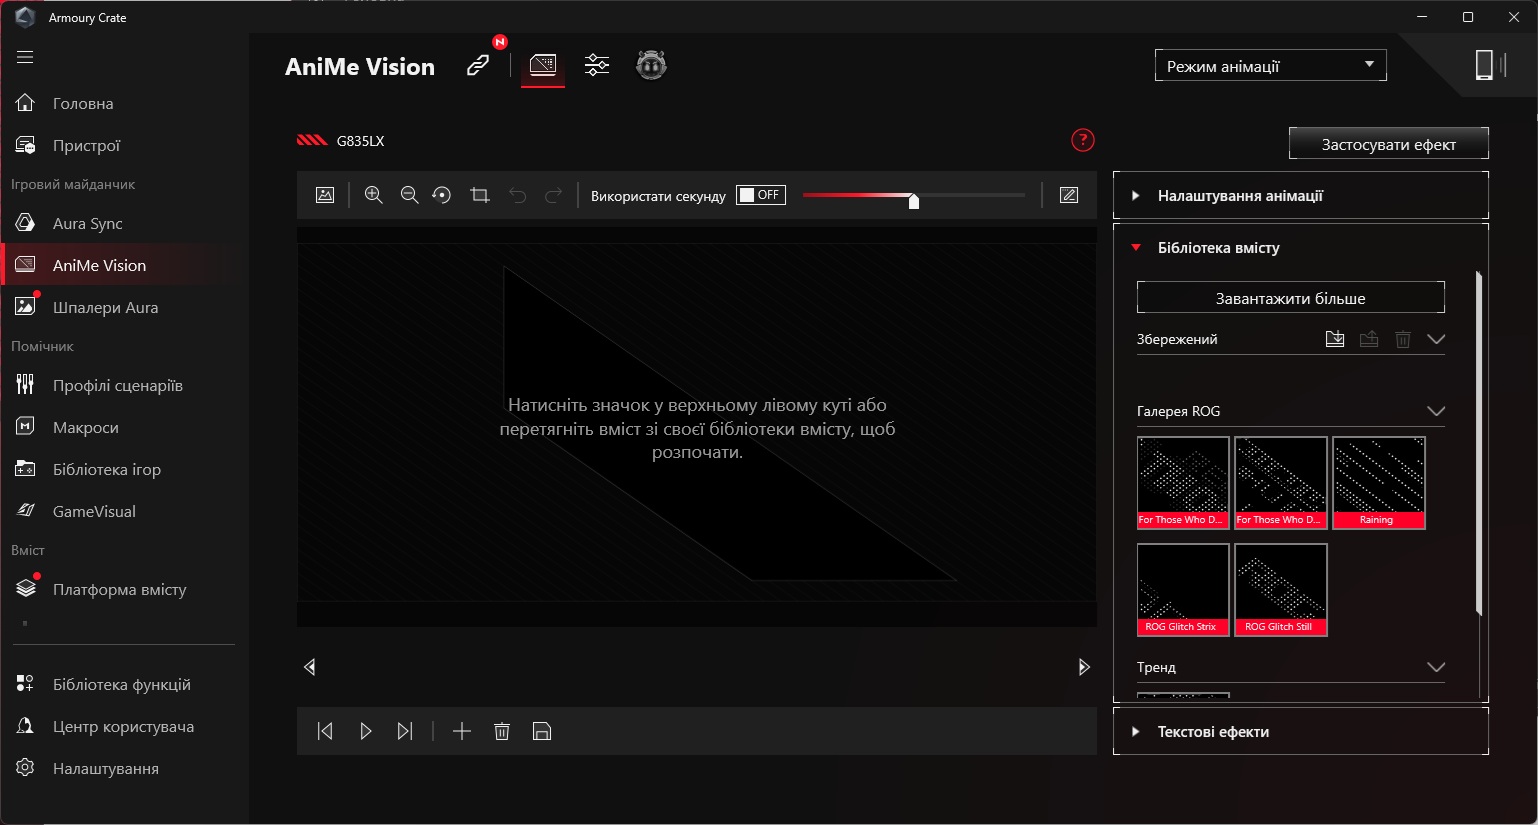Toggle the Використати секунду OFF switch
Image resolution: width=1538 pixels, height=825 pixels.
coord(761,195)
